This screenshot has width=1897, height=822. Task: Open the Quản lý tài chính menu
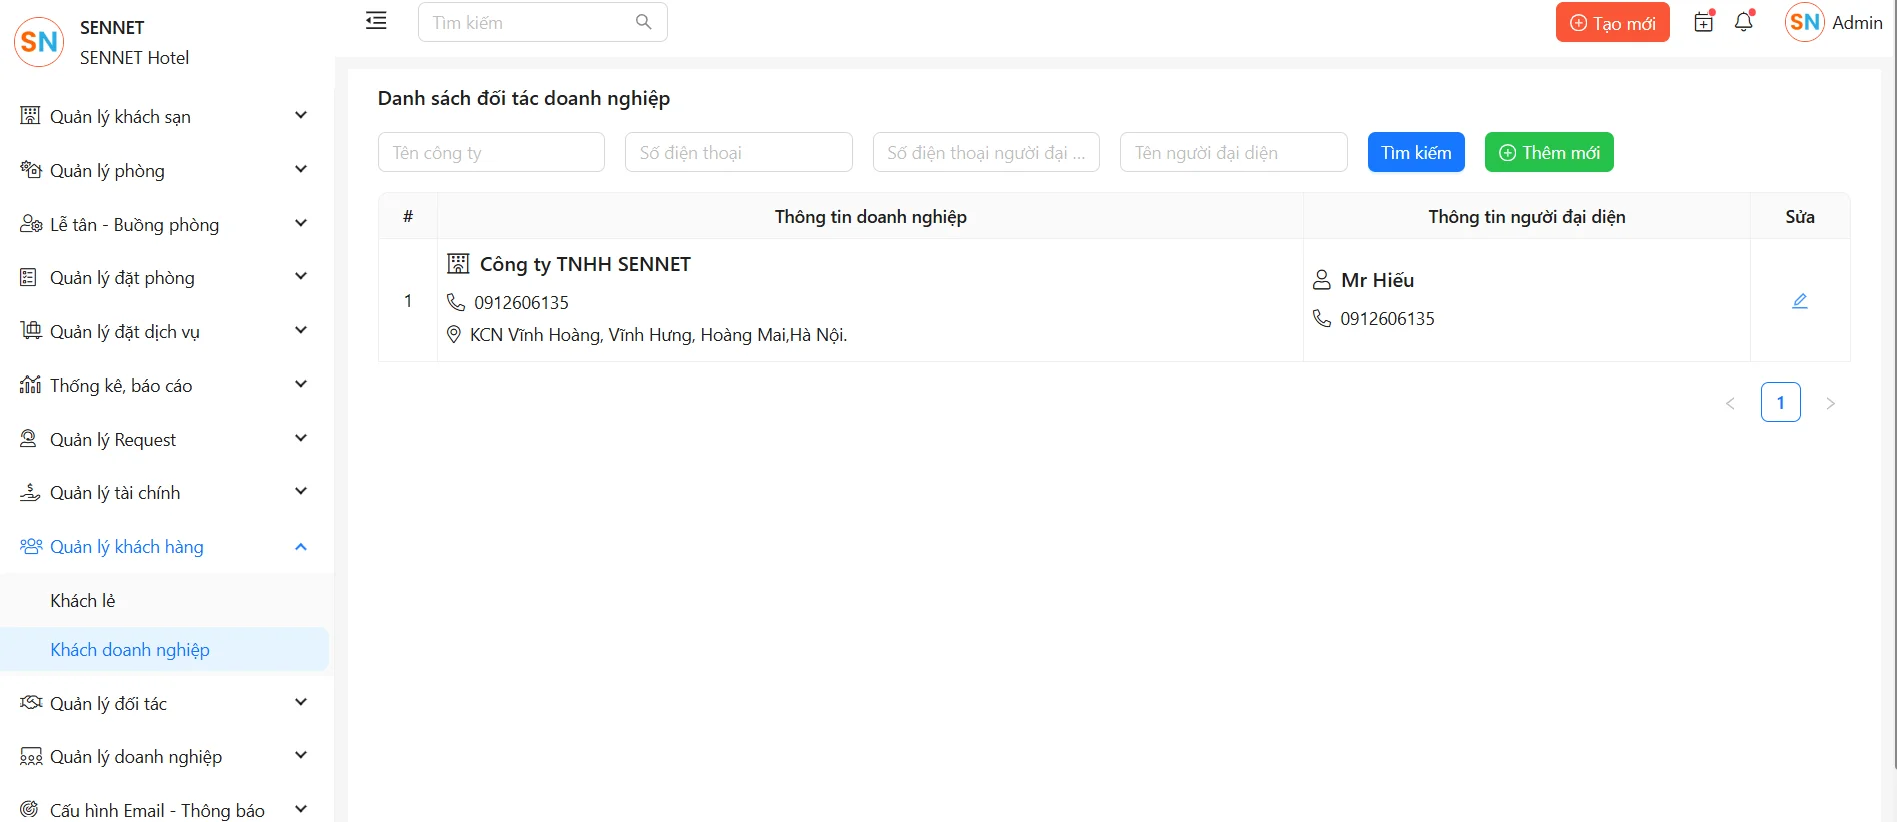[165, 493]
